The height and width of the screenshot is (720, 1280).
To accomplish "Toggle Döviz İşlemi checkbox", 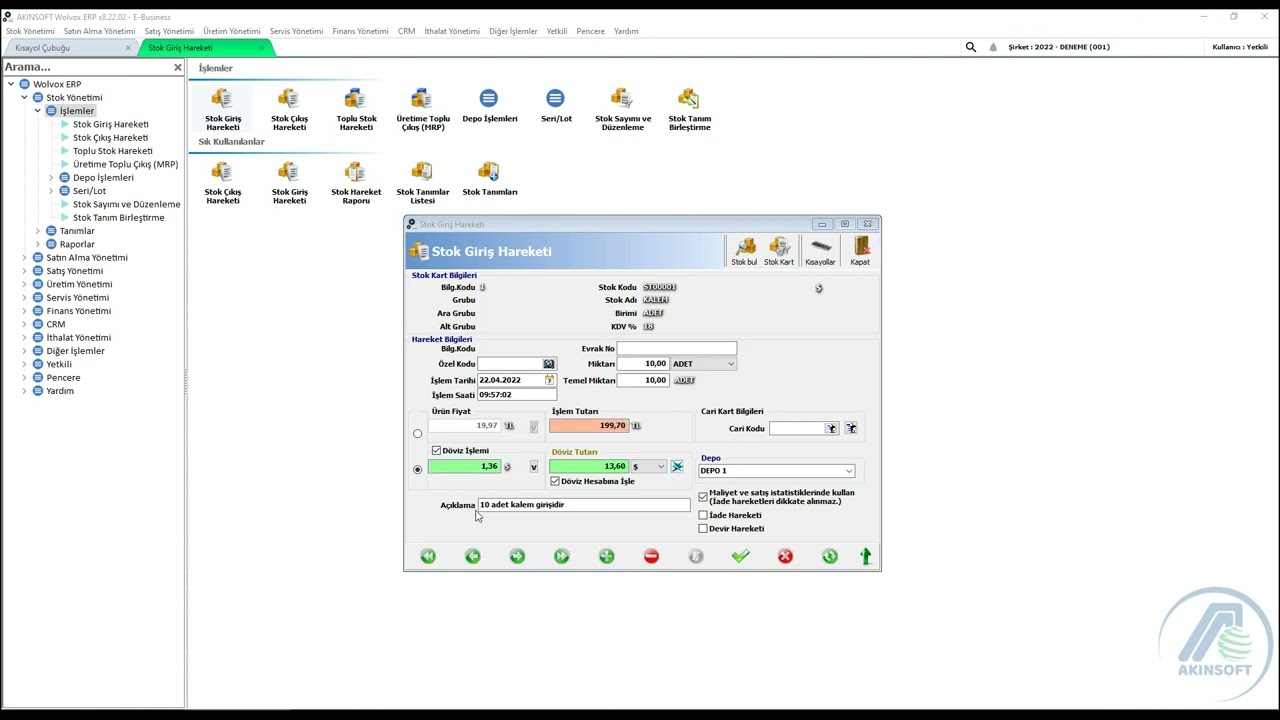I will click(x=436, y=451).
